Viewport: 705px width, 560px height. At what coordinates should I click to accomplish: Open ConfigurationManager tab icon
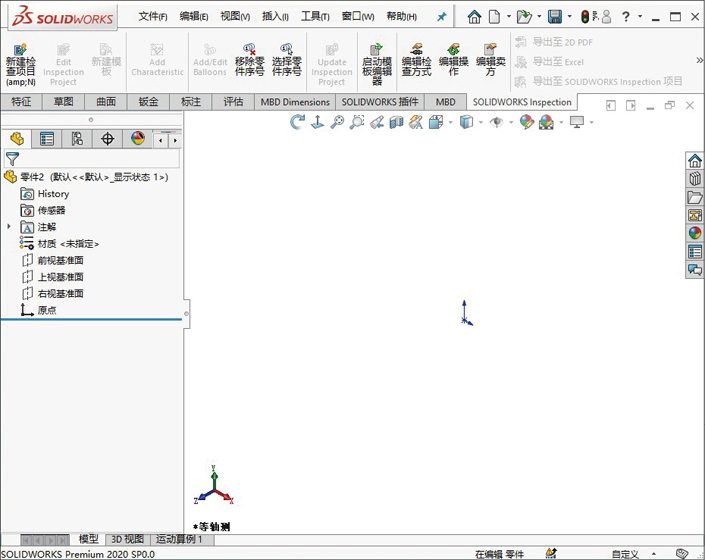click(x=77, y=139)
